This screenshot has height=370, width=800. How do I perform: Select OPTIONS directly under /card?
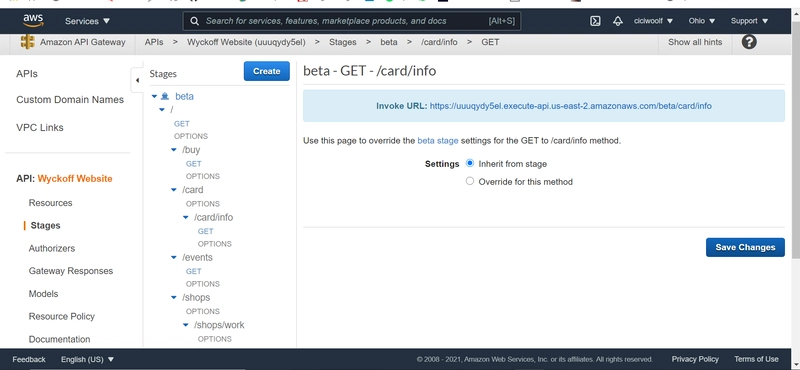click(x=203, y=204)
